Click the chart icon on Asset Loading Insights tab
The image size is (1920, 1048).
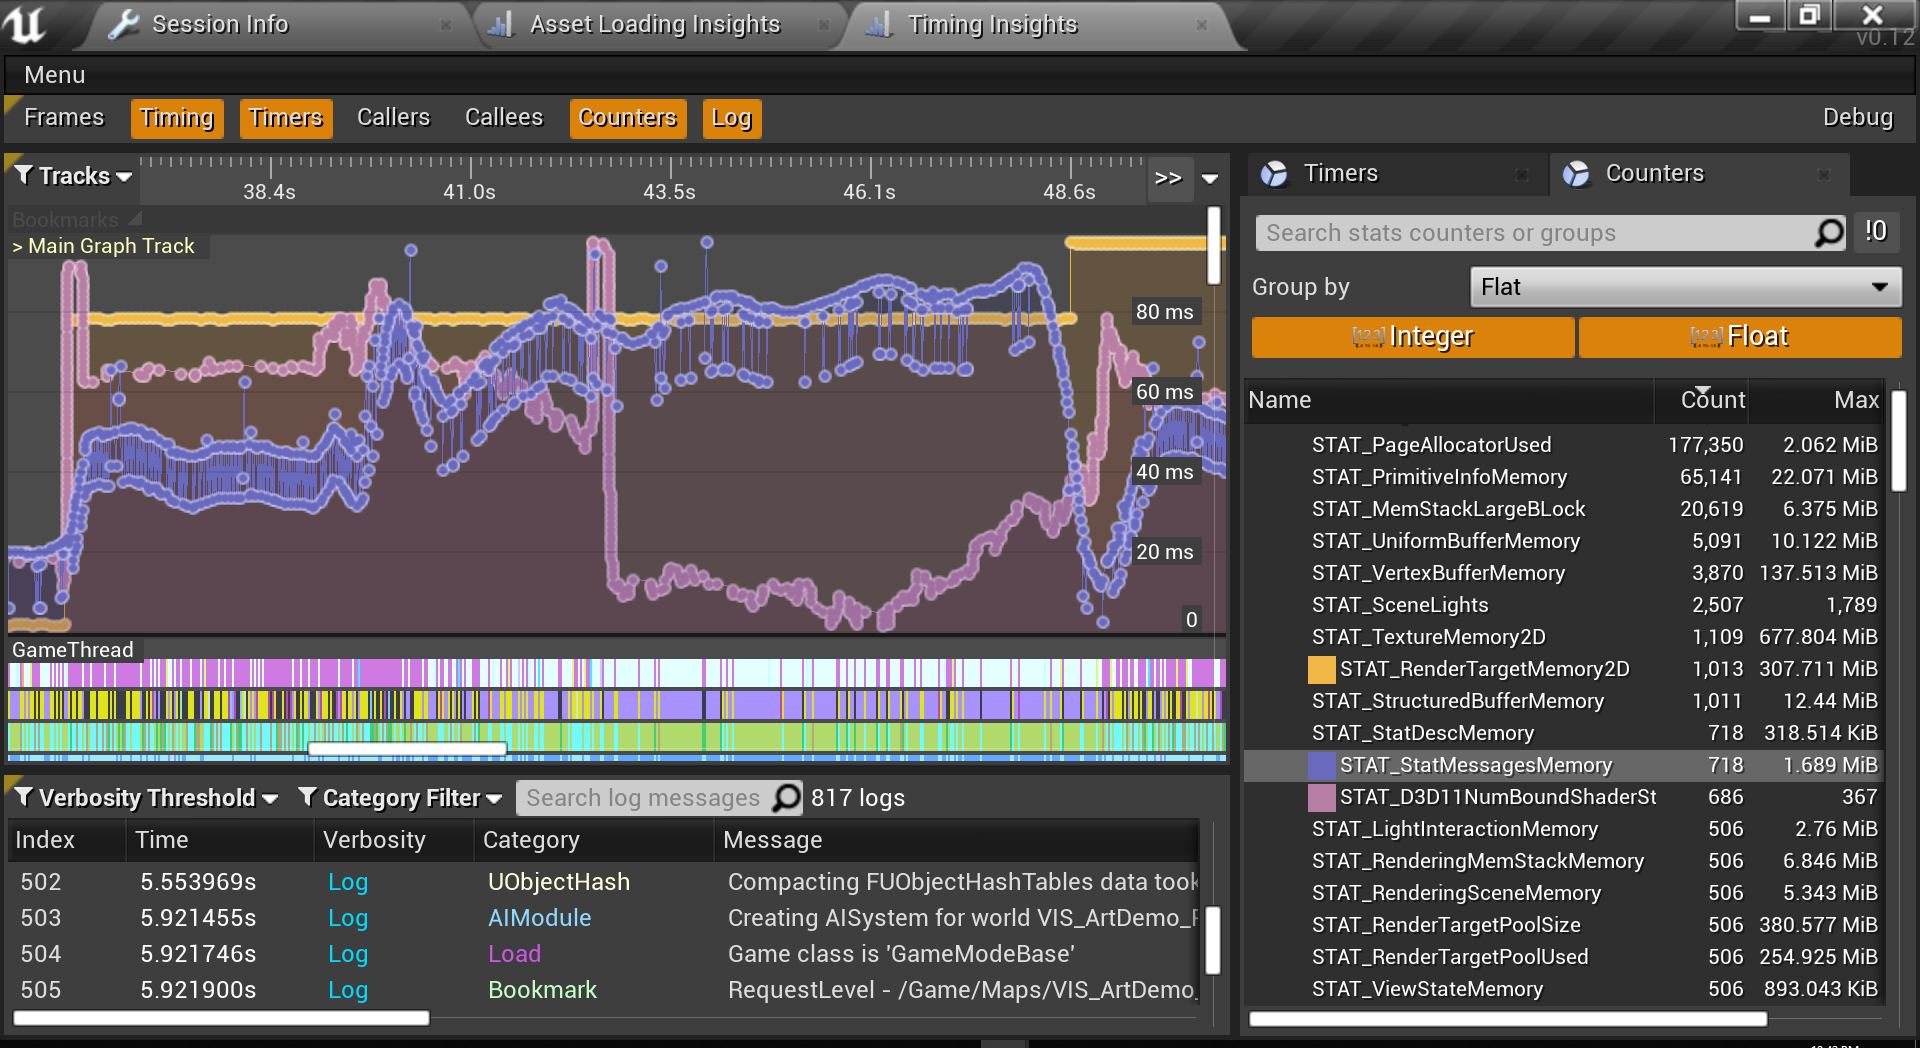pyautogui.click(x=500, y=25)
